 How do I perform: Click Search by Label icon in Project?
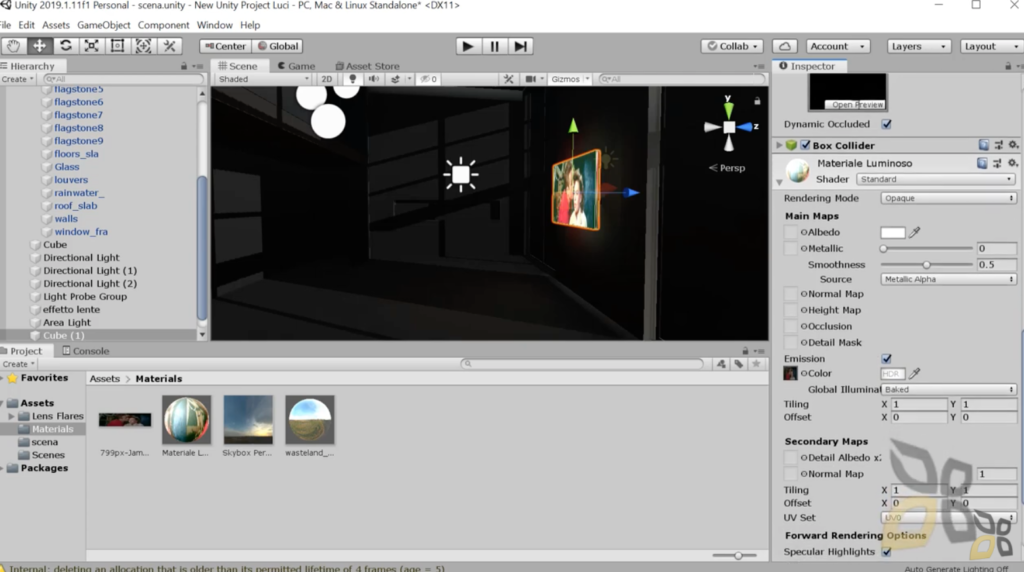click(739, 364)
